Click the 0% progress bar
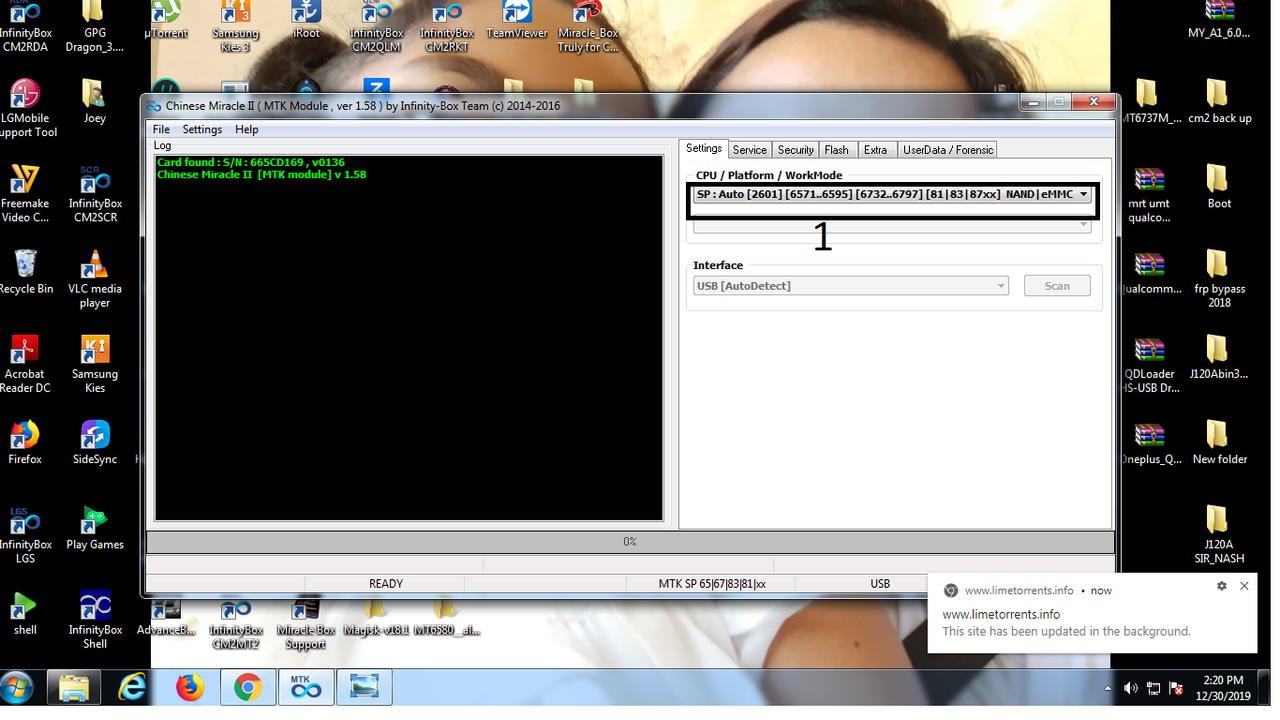The width and height of the screenshot is (1280, 720). pos(630,542)
